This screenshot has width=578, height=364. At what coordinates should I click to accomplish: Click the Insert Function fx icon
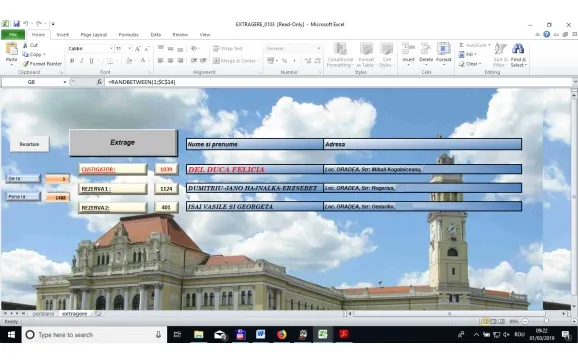click(x=99, y=82)
